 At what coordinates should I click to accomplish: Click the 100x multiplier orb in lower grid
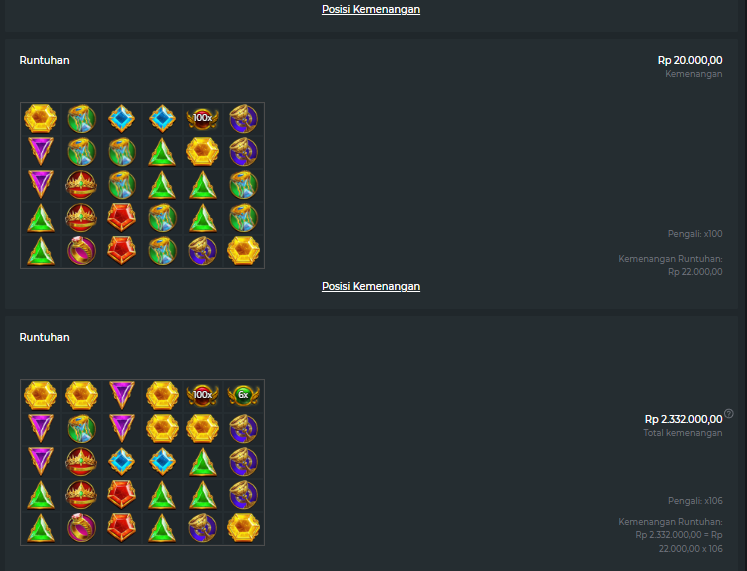pos(202,396)
